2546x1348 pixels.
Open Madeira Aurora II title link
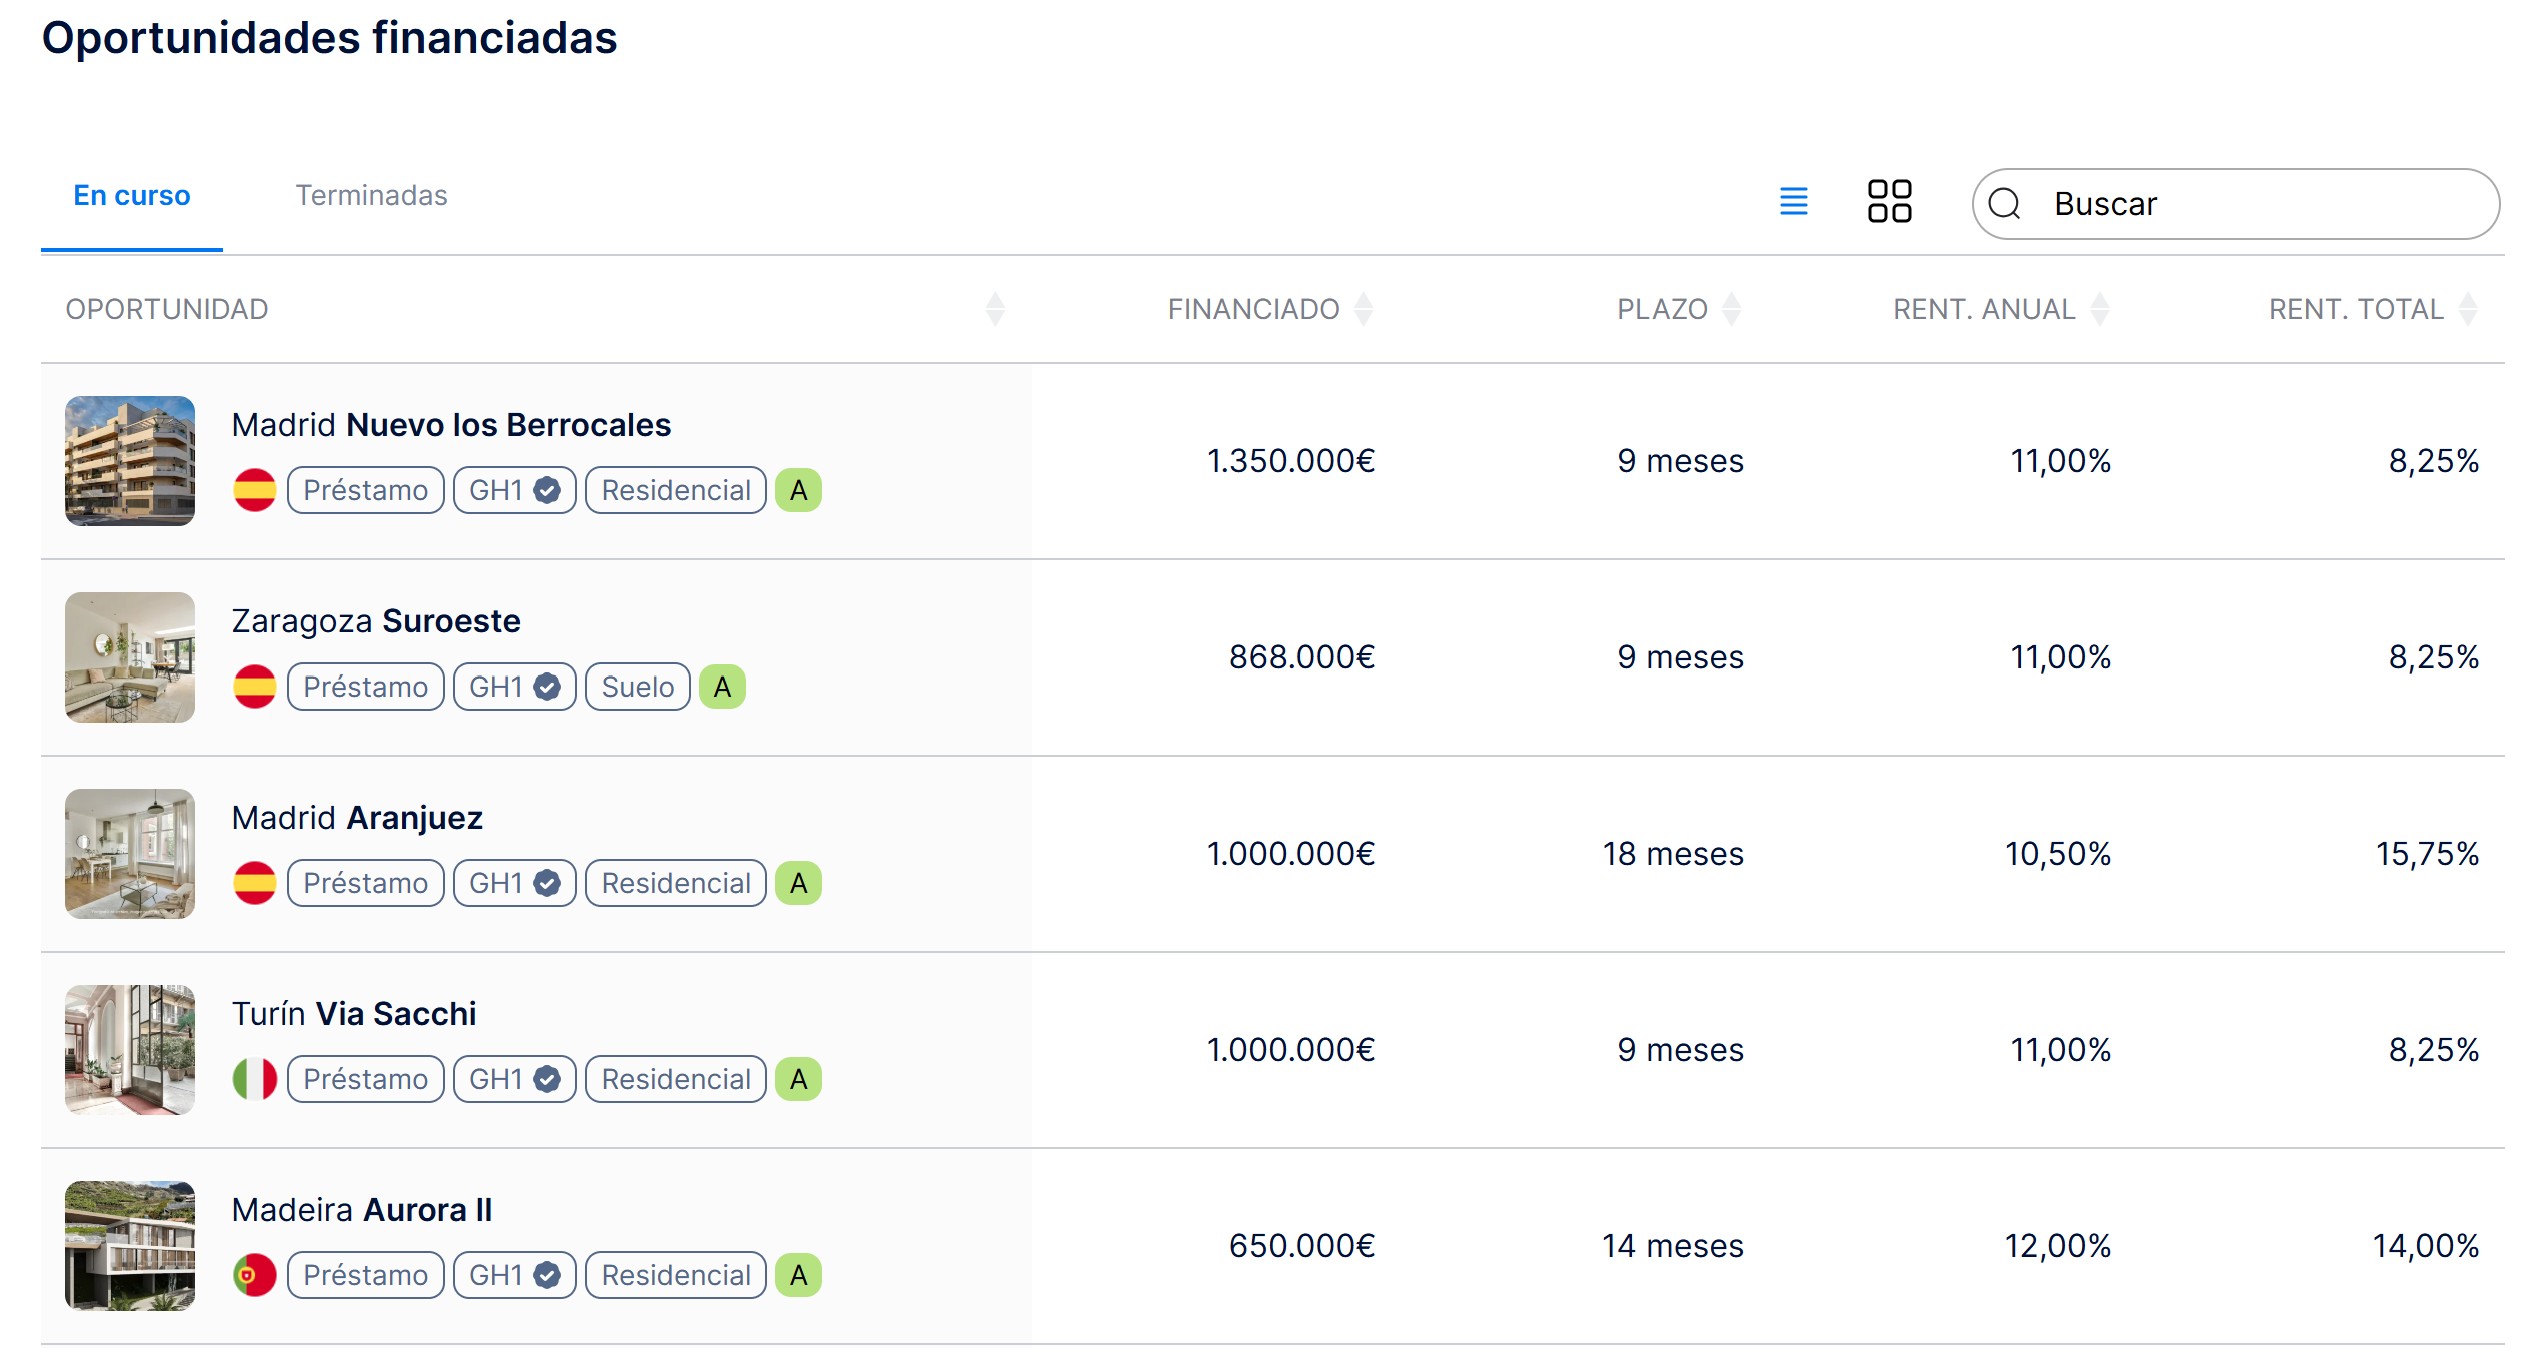362,1210
